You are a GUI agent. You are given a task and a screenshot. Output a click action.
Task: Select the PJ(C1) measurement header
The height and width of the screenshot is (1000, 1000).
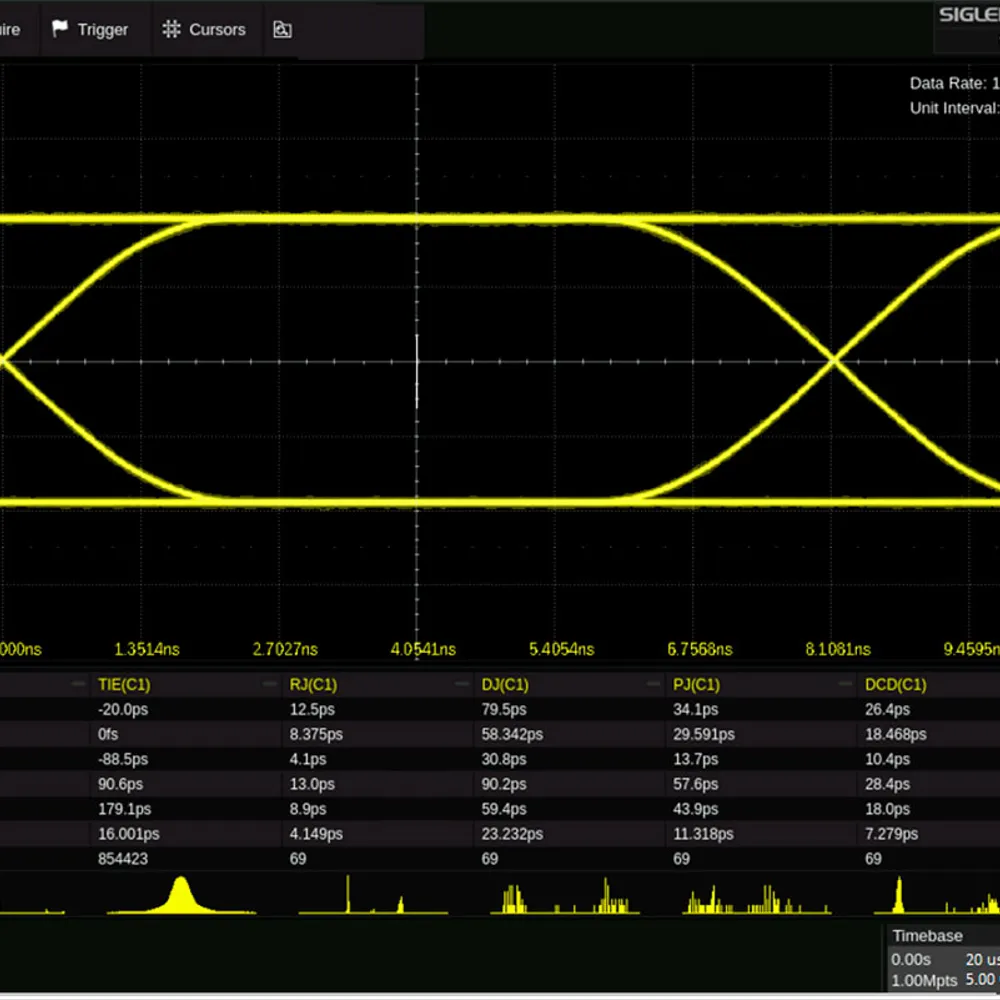click(x=697, y=685)
